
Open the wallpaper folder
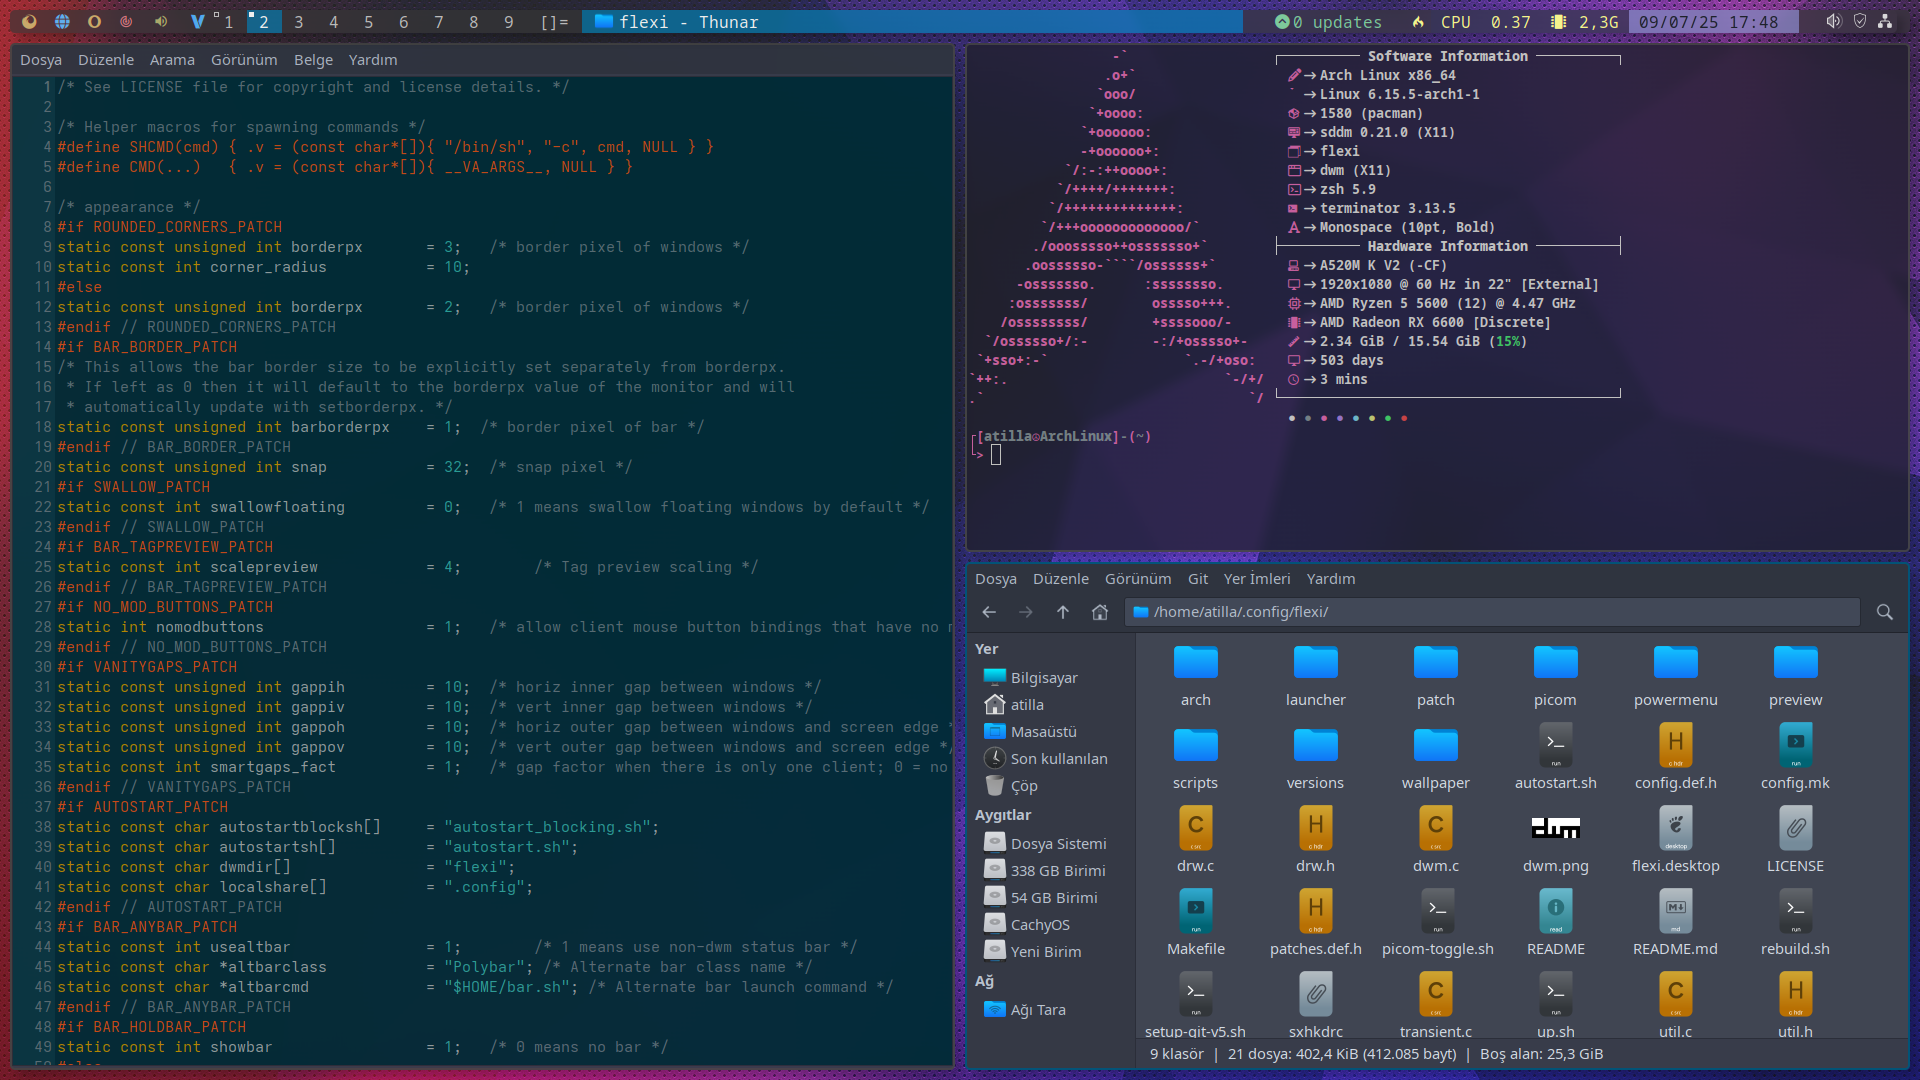point(1436,759)
